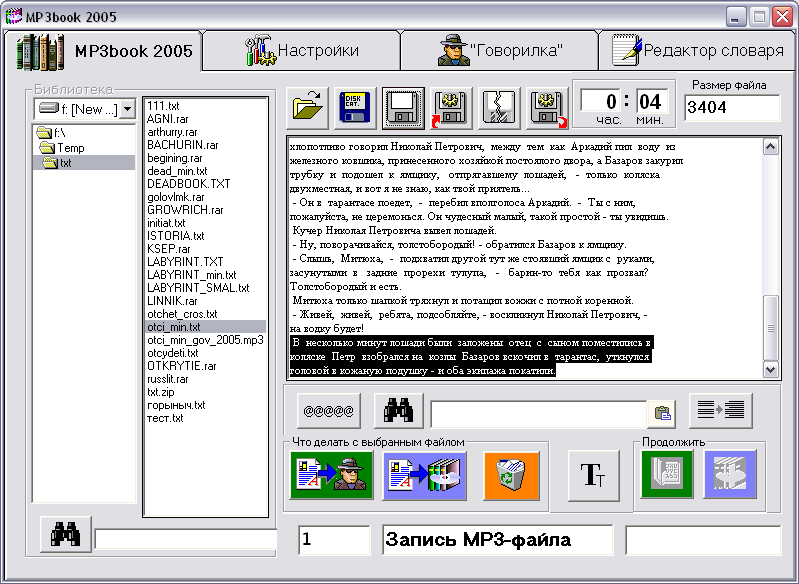The image size is (799, 584).
Task: Click the scroll up arrow of text area
Action: (770, 147)
